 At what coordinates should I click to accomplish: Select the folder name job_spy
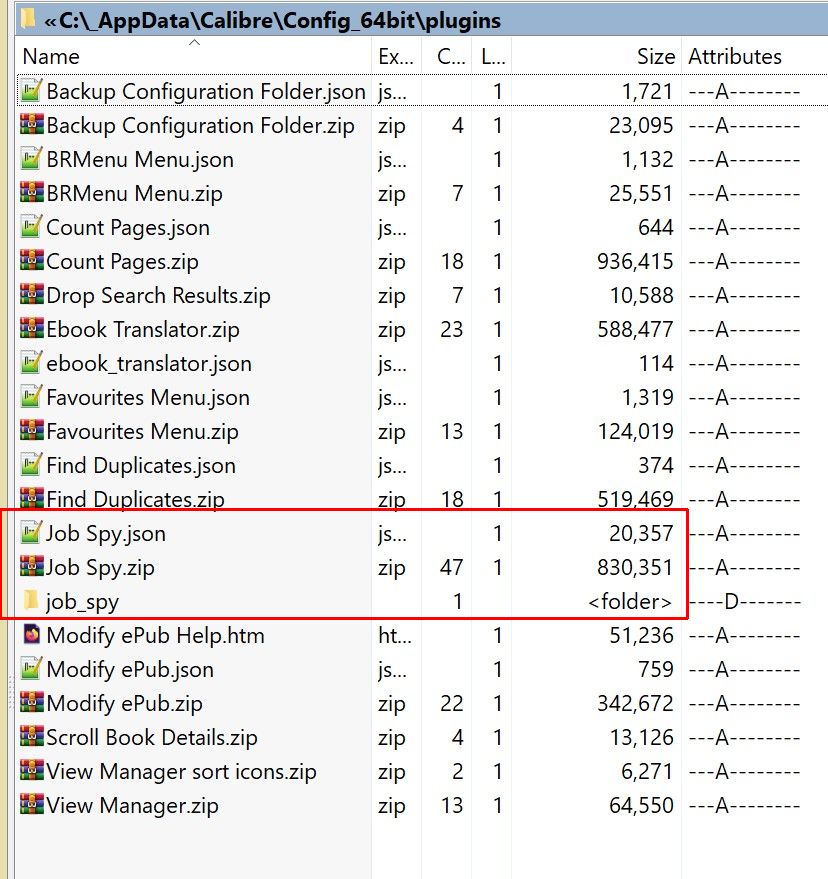[82, 602]
